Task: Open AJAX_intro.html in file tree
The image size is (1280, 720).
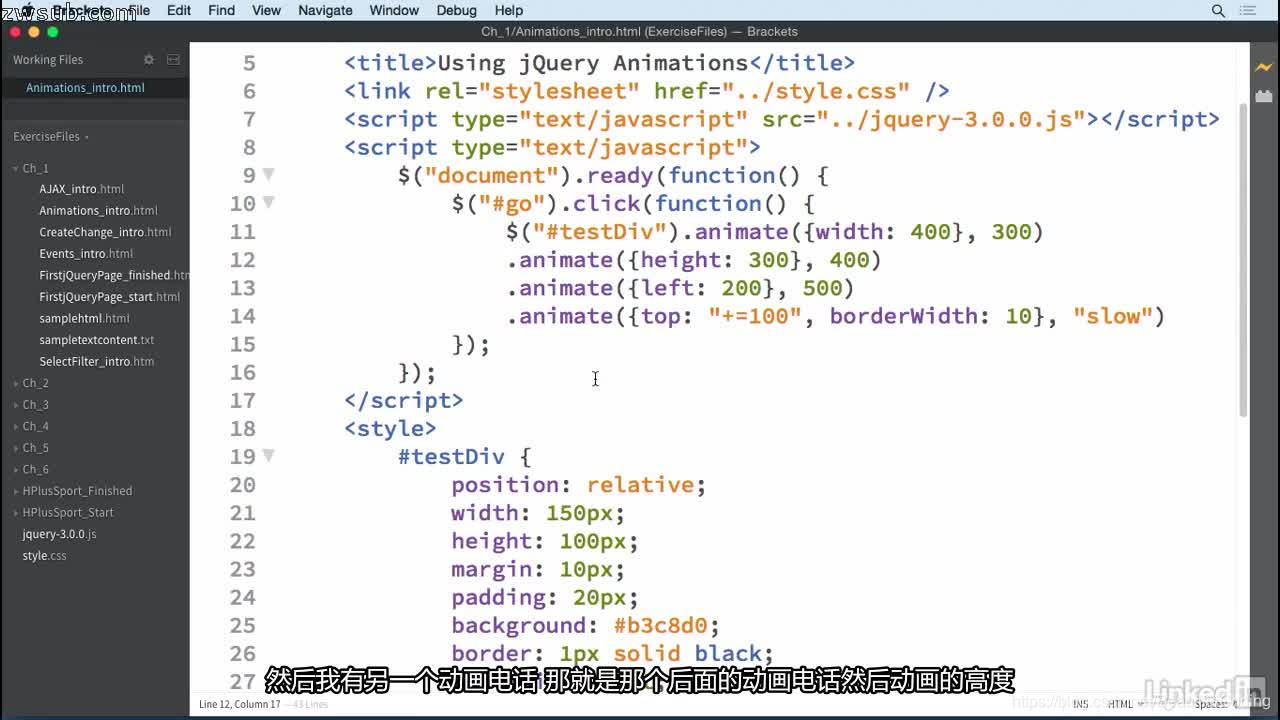Action: [x=82, y=189]
